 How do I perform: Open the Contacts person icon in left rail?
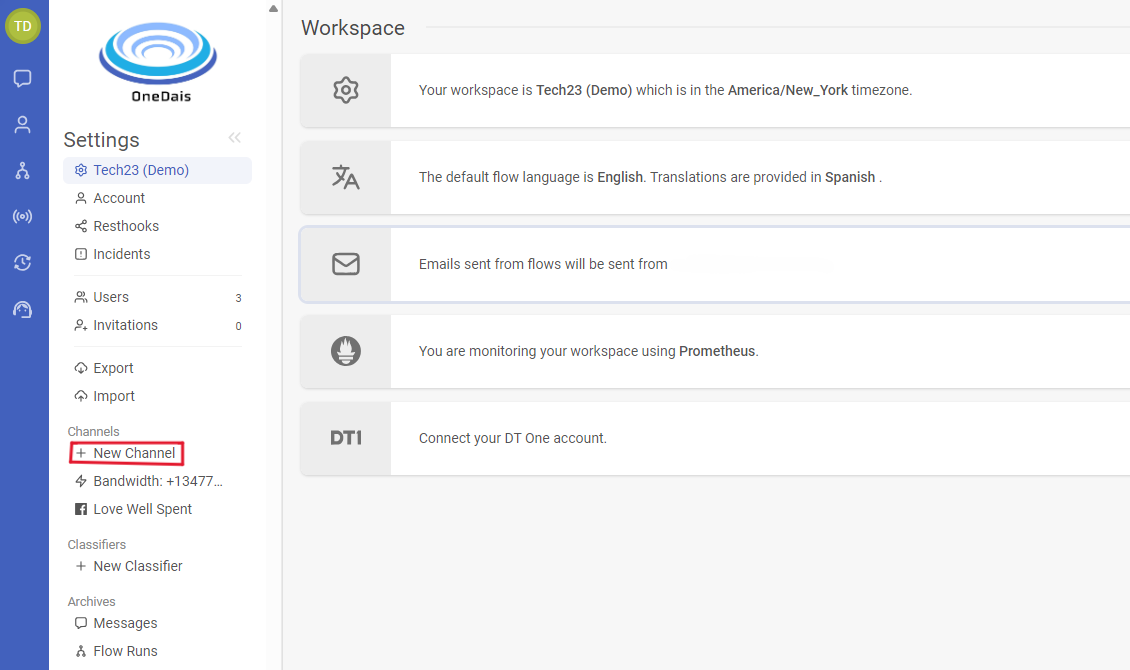(22, 125)
